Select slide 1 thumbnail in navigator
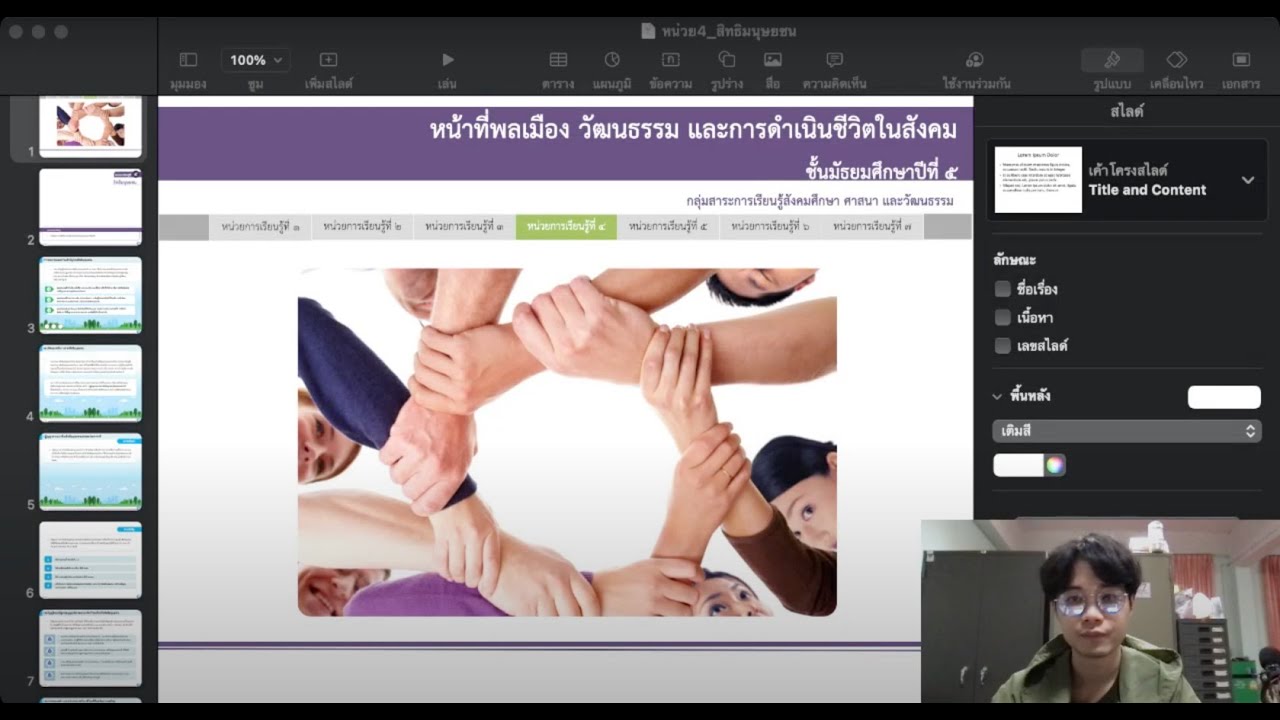The image size is (1280, 720). pyautogui.click(x=90, y=126)
